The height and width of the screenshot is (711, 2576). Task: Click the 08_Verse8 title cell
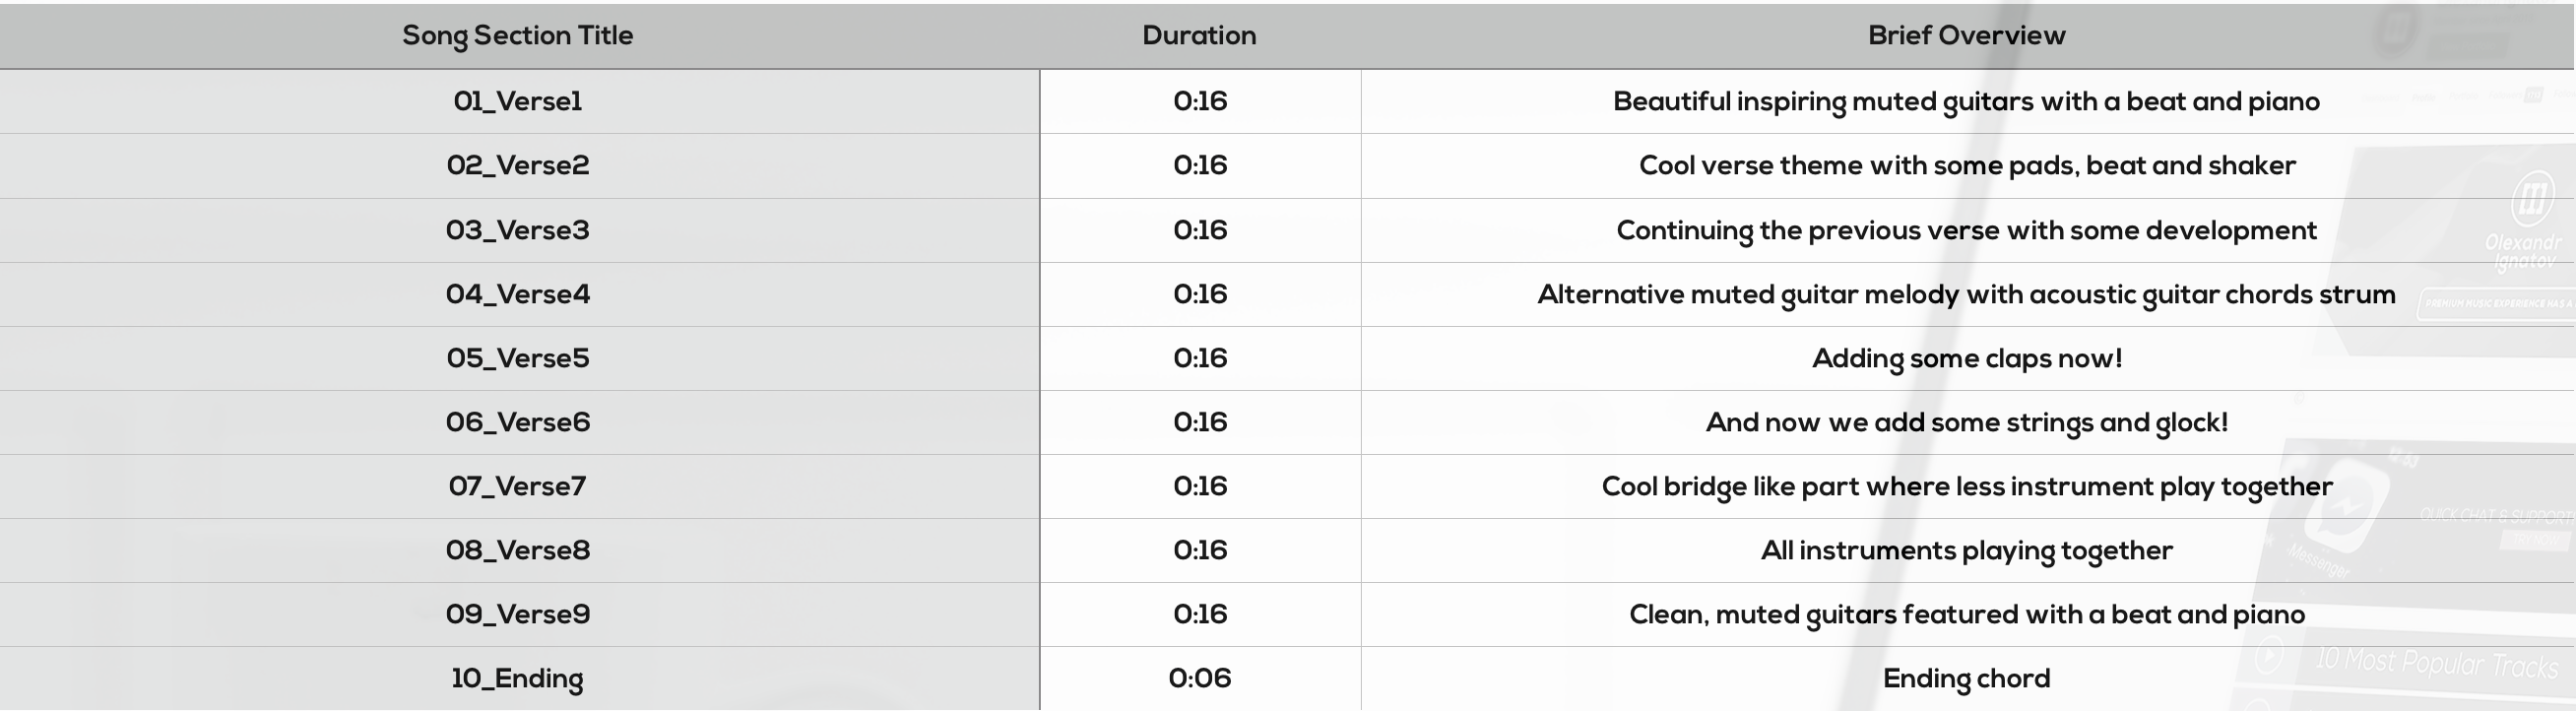pos(517,551)
